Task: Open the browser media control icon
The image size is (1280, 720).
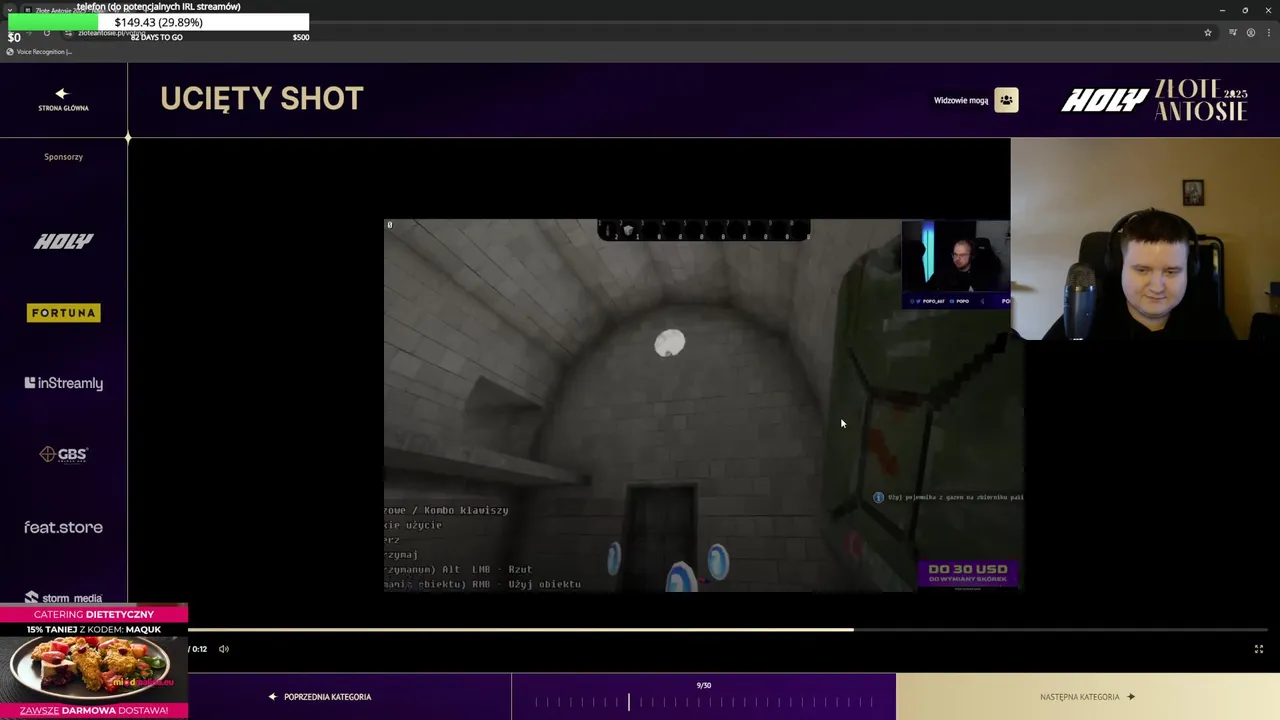Action: 1233,33
